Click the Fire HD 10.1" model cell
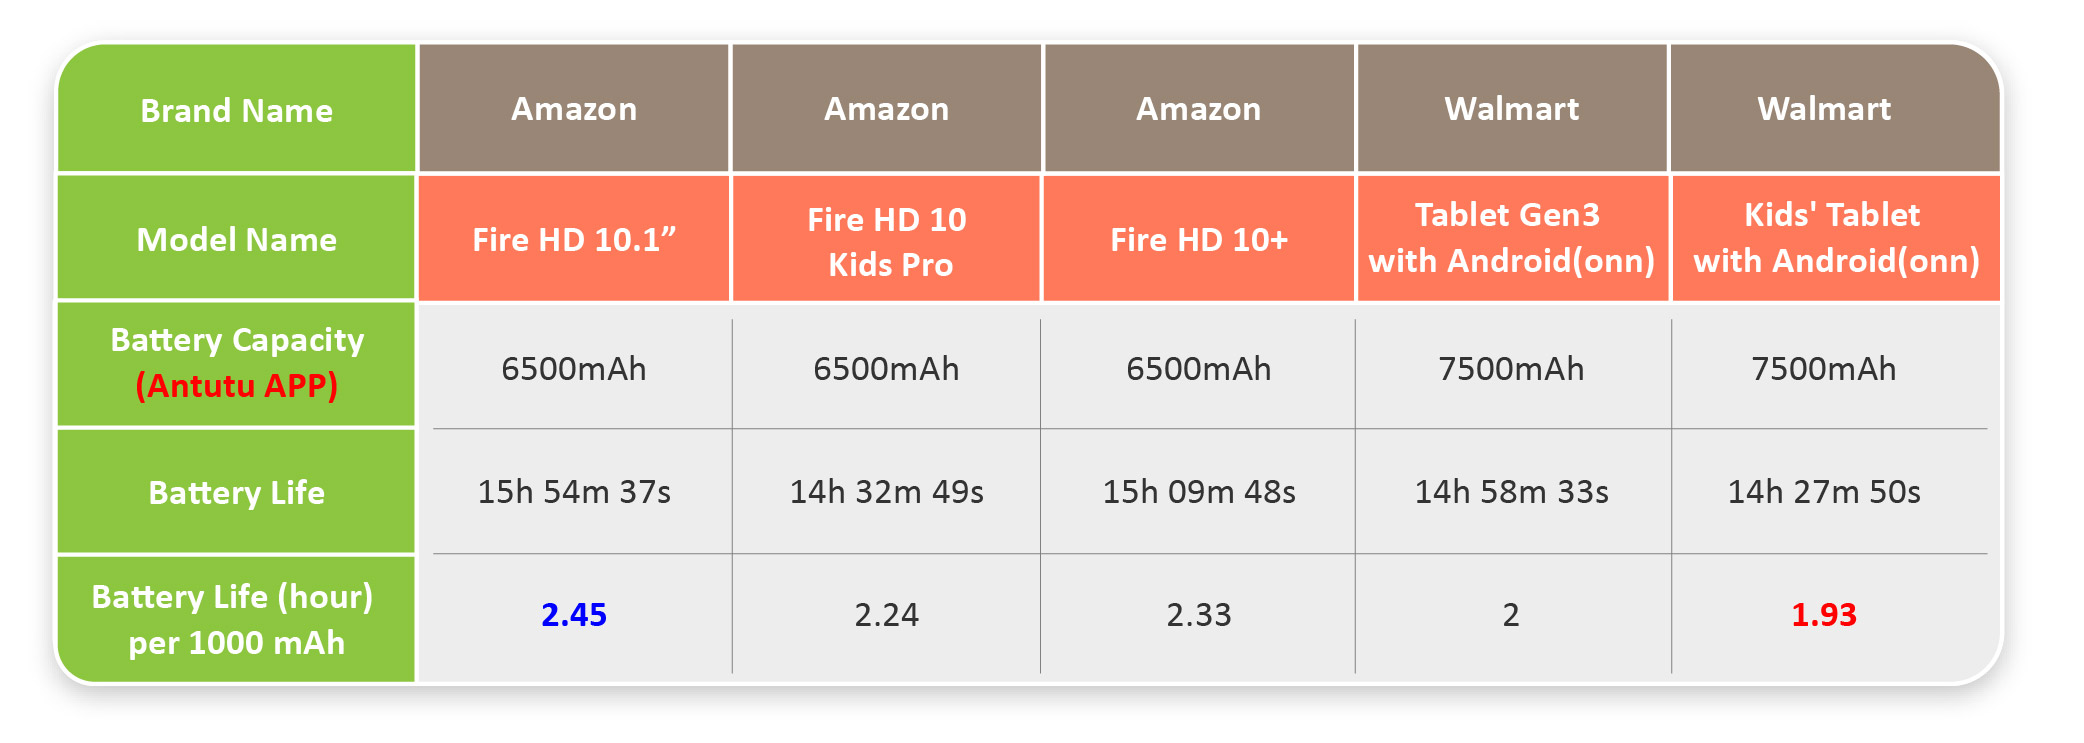The width and height of the screenshot is (2084, 743). click(574, 239)
